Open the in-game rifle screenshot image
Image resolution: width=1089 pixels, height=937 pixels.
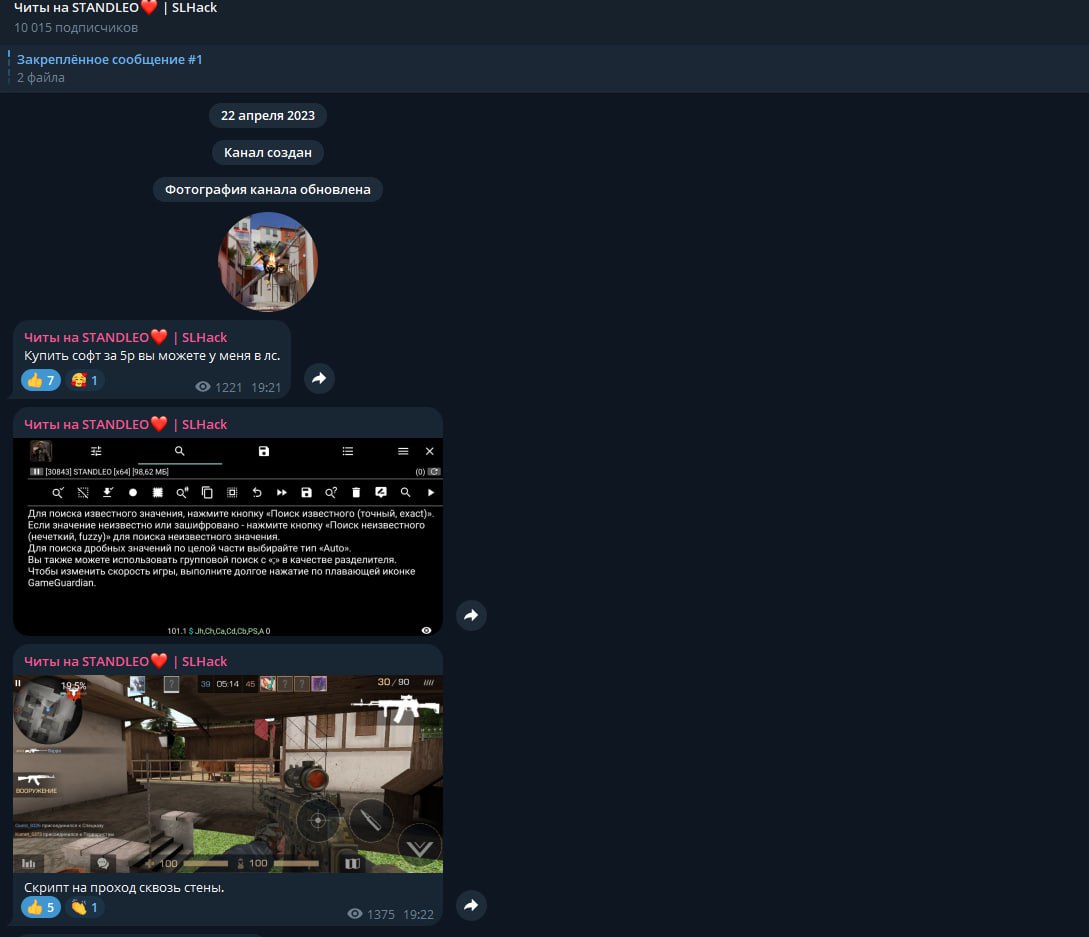pyautogui.click(x=228, y=774)
